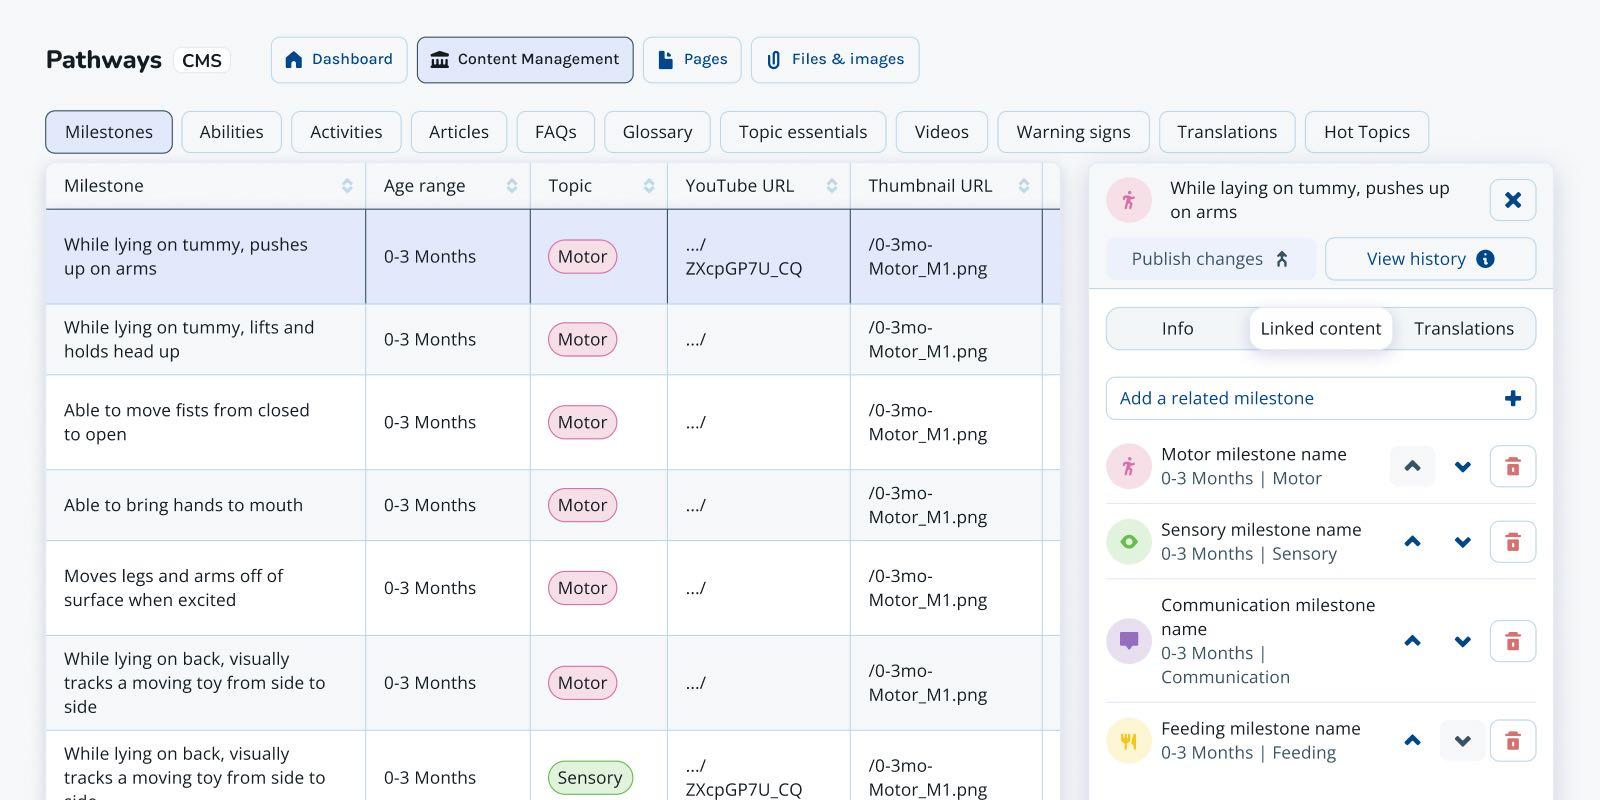Screen dimensions: 1600x800
Task: Sort table by Age range column
Action: coord(511,186)
